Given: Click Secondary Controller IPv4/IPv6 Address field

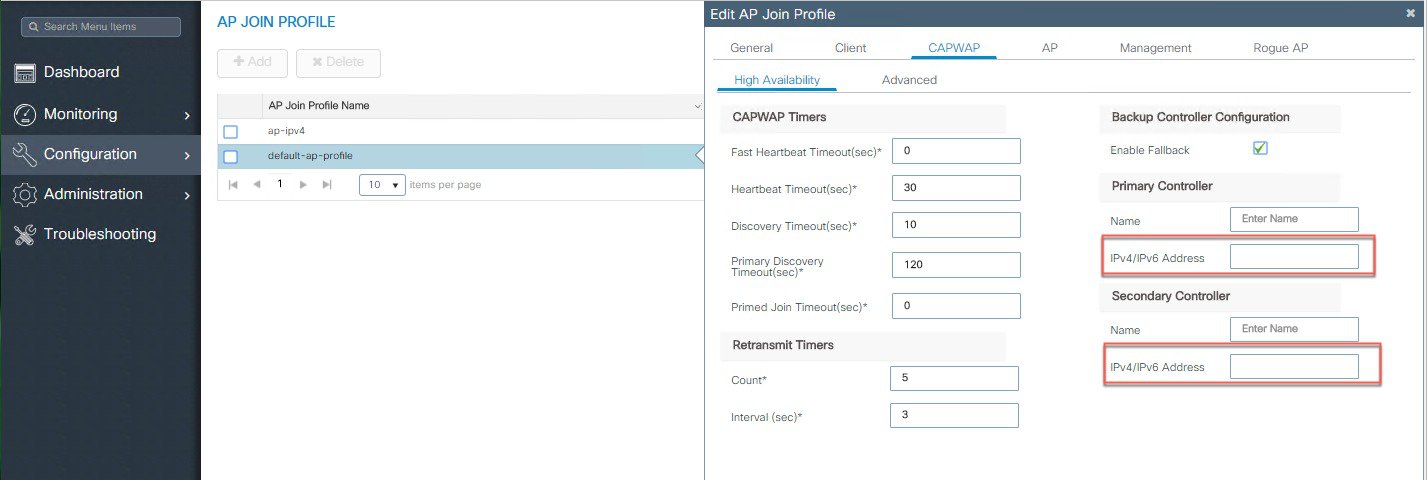Looking at the screenshot, I should 1294,367.
